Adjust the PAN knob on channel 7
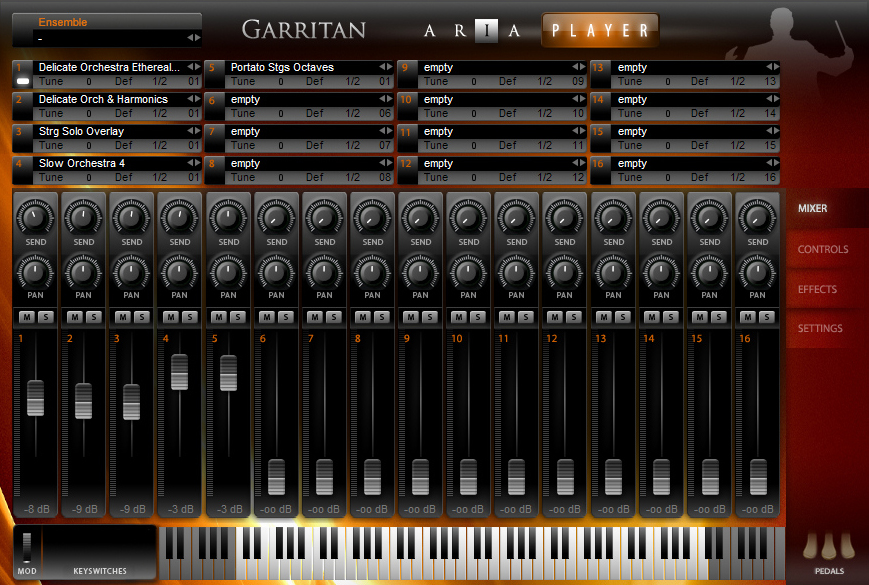869x585 pixels. pos(324,271)
